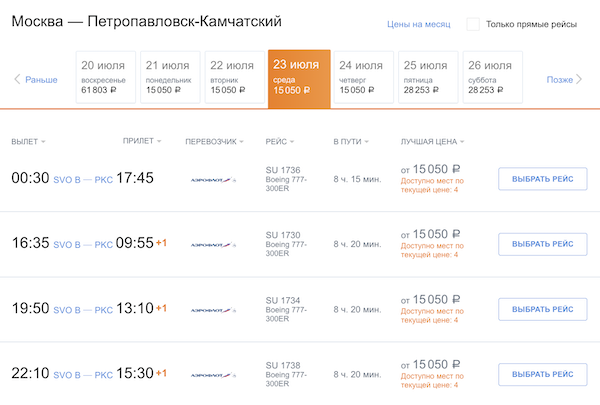600x405 pixels.
Task: Sort by В ПУТИ duration
Action: 351,141
